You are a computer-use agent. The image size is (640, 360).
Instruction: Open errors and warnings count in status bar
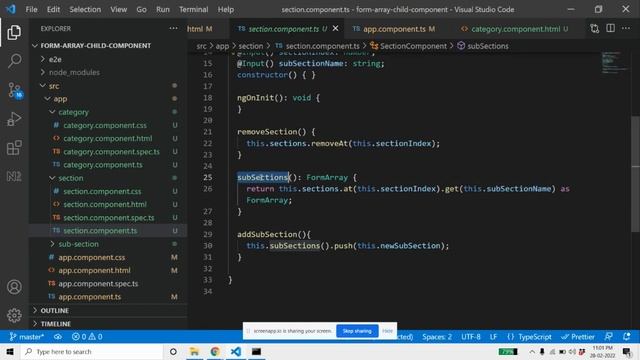tap(87, 337)
